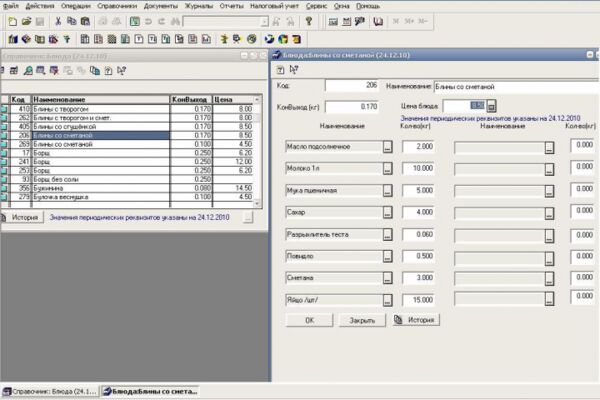
Task: Click the Open folder toolbar icon
Action: 26,21
